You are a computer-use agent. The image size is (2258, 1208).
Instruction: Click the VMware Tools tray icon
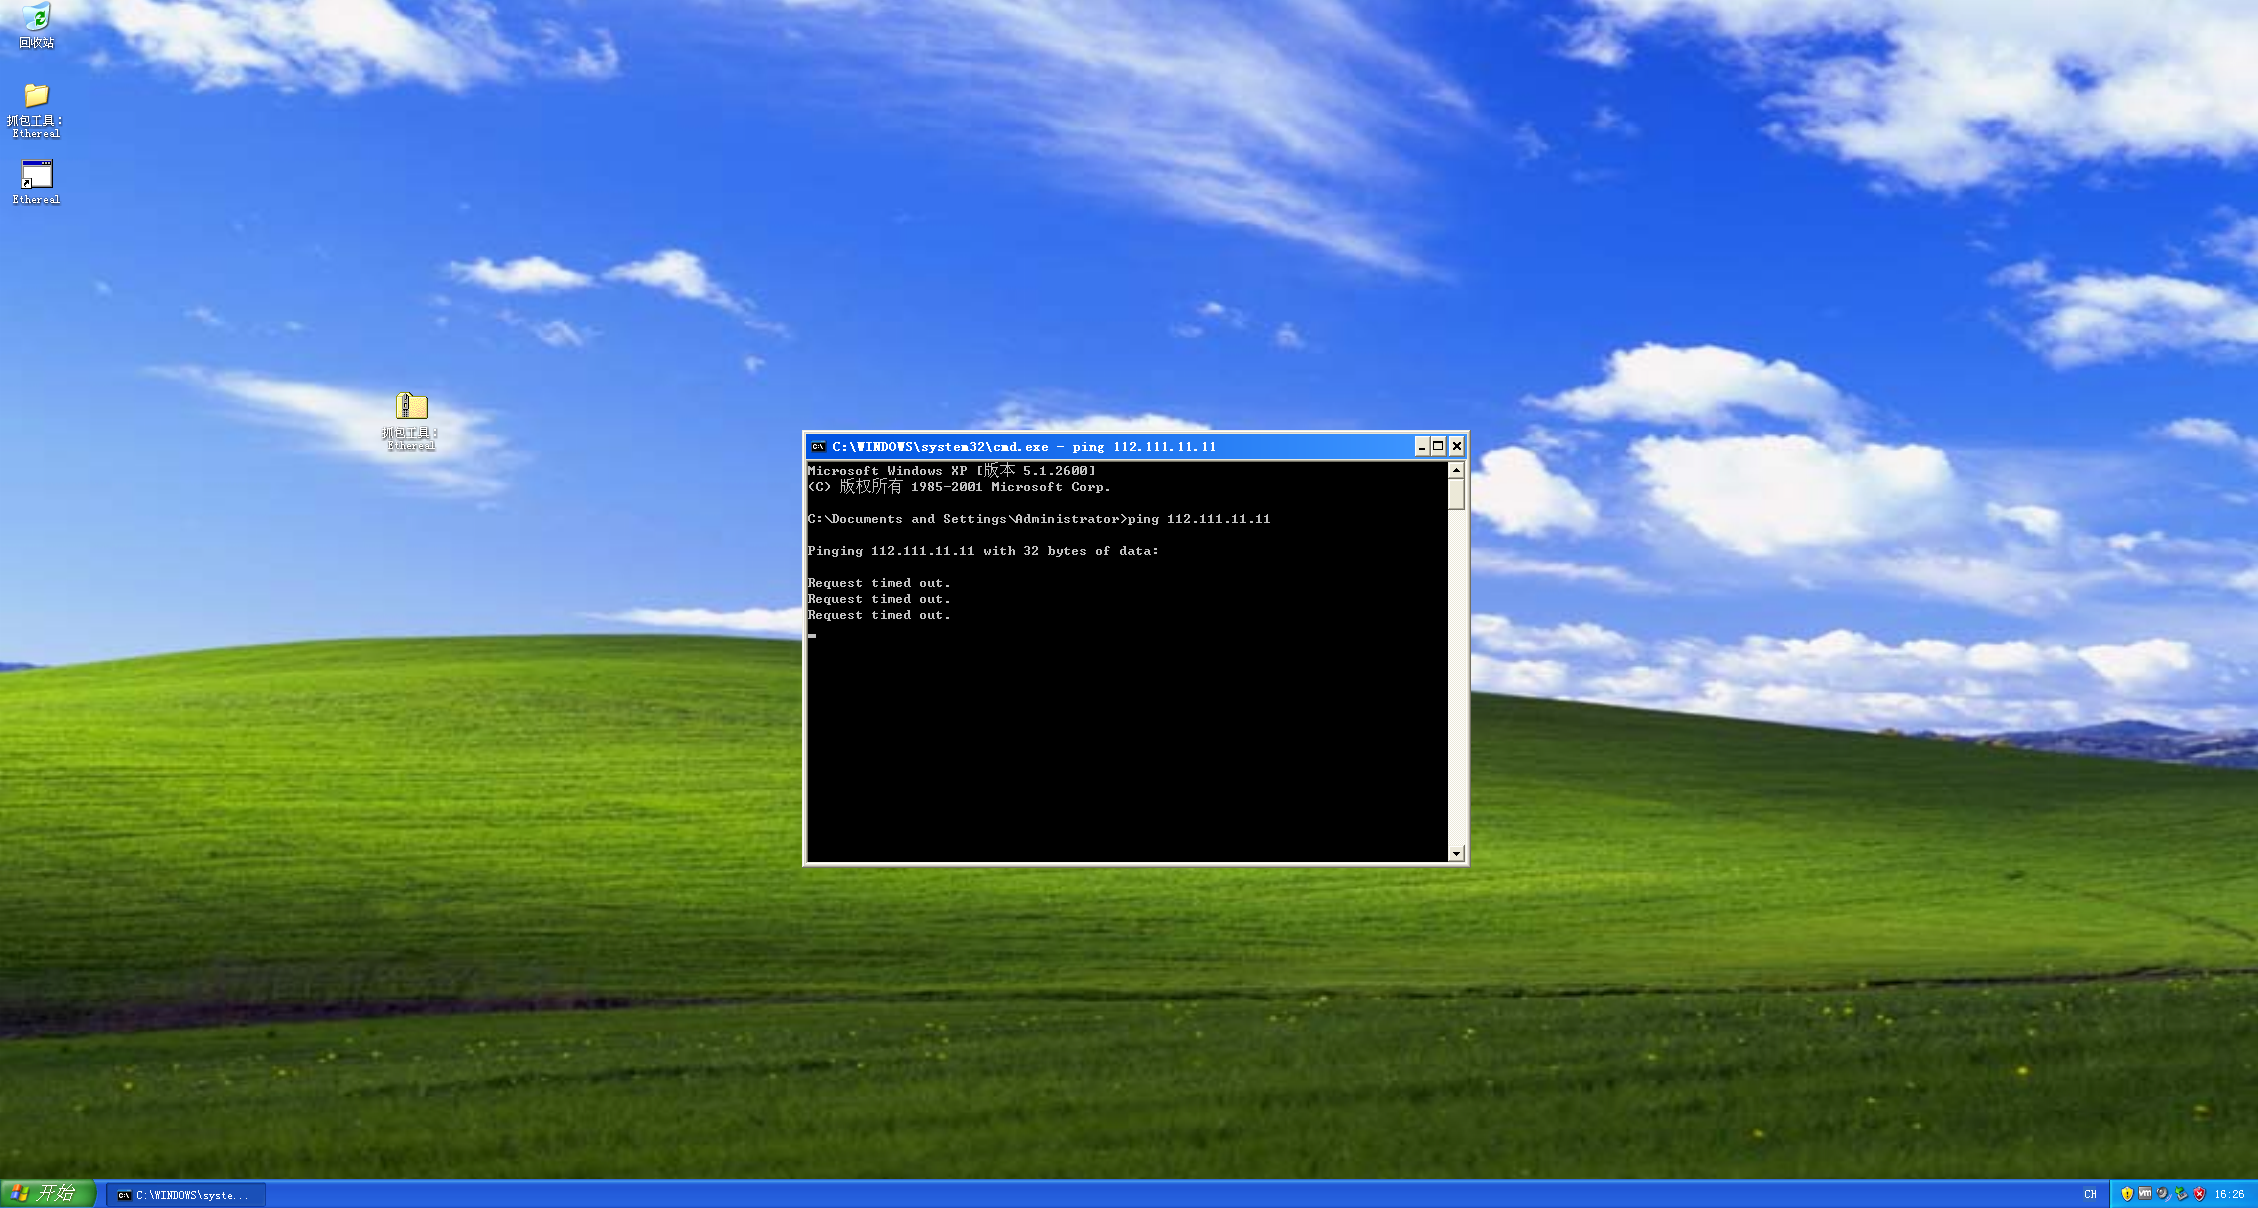tap(2145, 1194)
